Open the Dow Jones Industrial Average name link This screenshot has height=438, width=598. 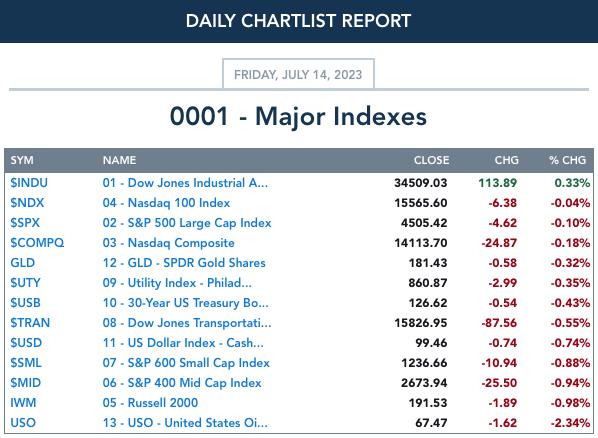coord(185,183)
